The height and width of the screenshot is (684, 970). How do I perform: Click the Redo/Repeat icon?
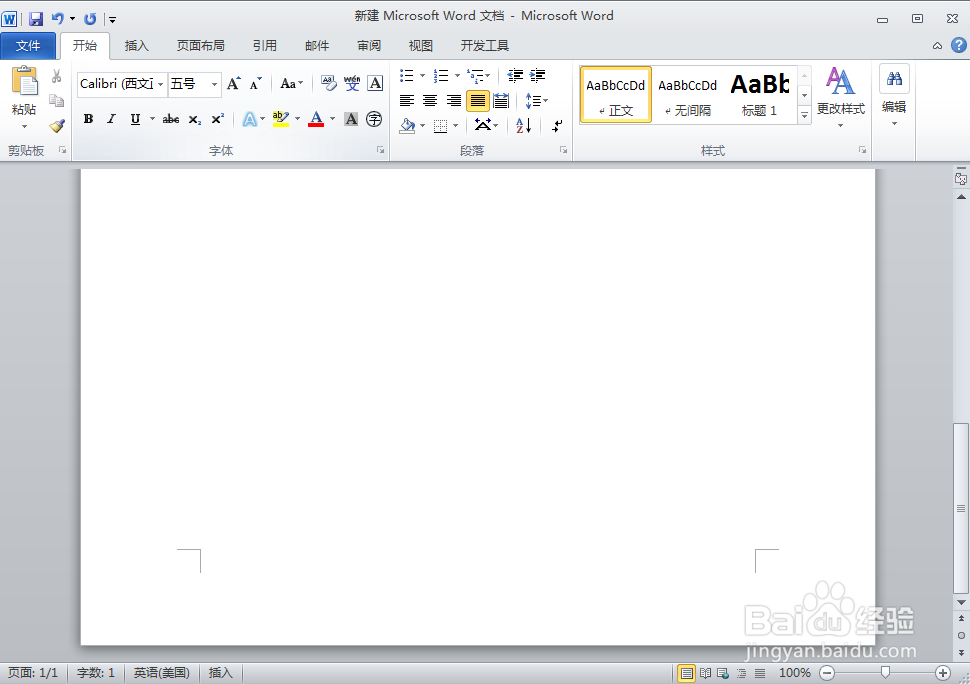90,19
